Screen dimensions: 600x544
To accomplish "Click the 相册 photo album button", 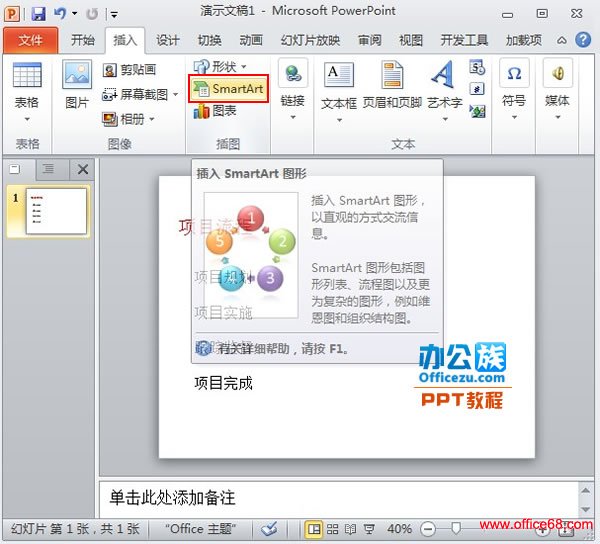I will (123, 119).
